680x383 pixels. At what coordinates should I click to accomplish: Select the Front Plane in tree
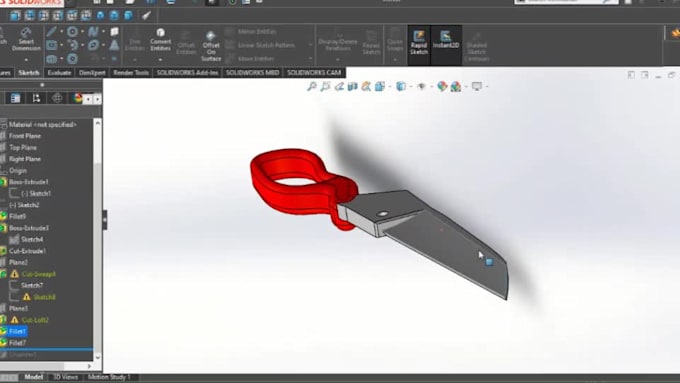pyautogui.click(x=25, y=136)
